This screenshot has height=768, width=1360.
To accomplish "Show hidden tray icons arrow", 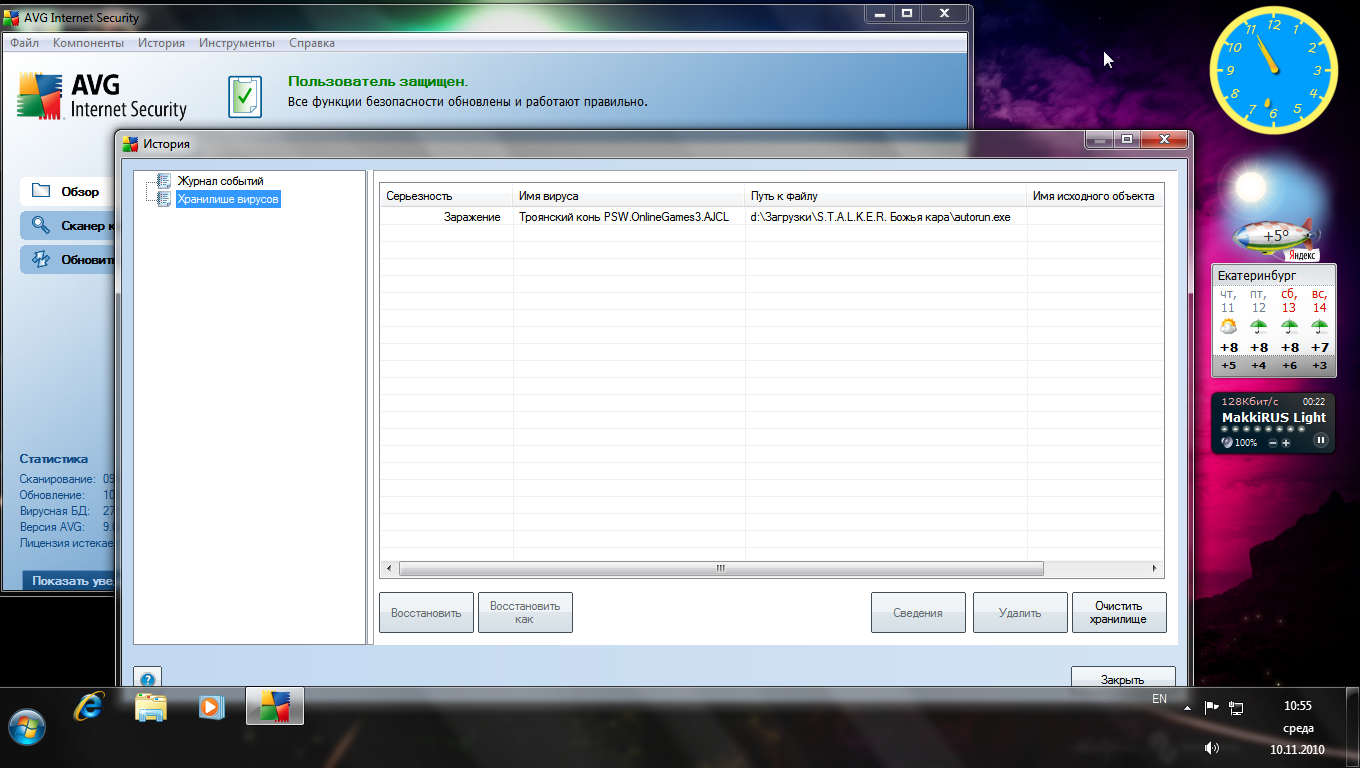I will 1187,708.
